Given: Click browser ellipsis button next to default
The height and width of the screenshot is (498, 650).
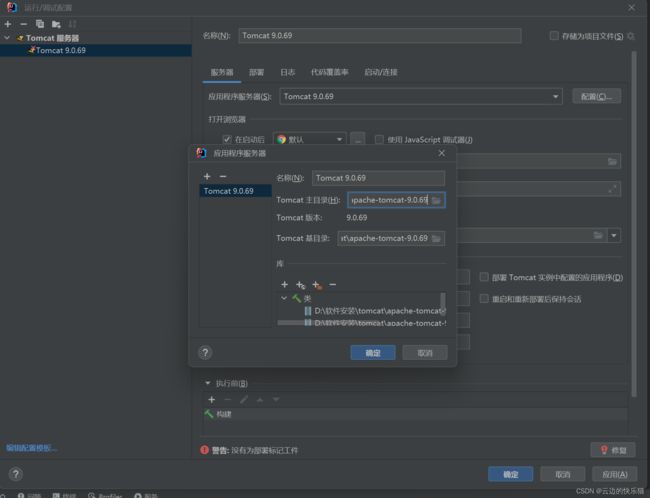Looking at the screenshot, I should tap(358, 139).
